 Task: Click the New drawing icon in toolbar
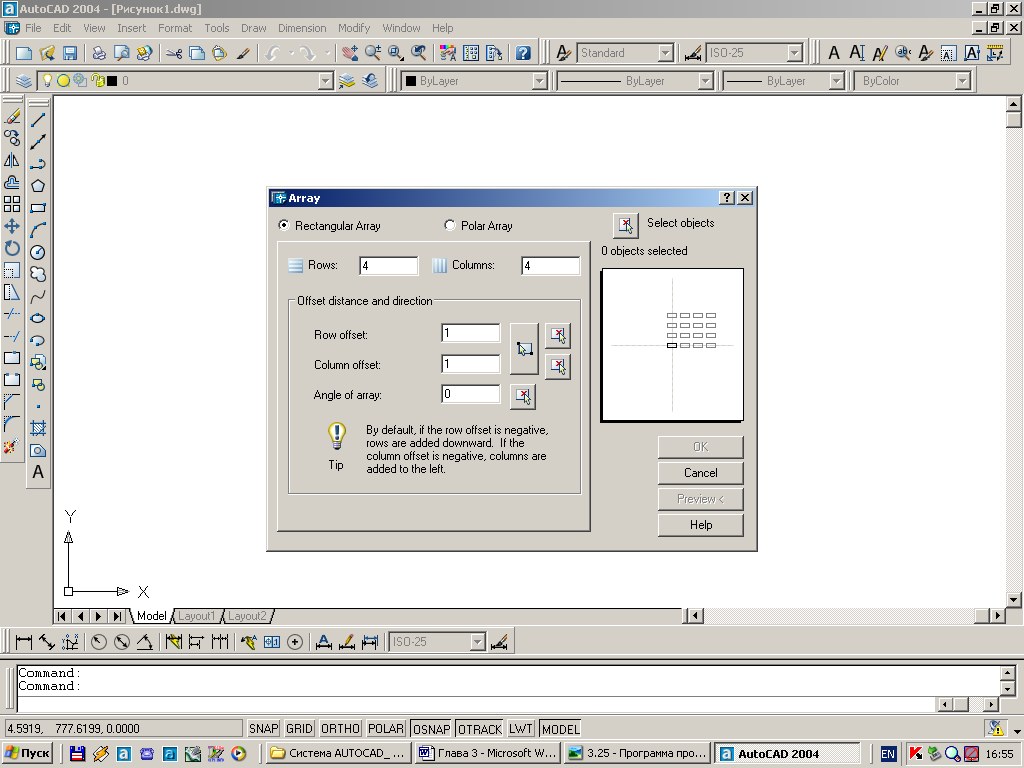click(24, 54)
